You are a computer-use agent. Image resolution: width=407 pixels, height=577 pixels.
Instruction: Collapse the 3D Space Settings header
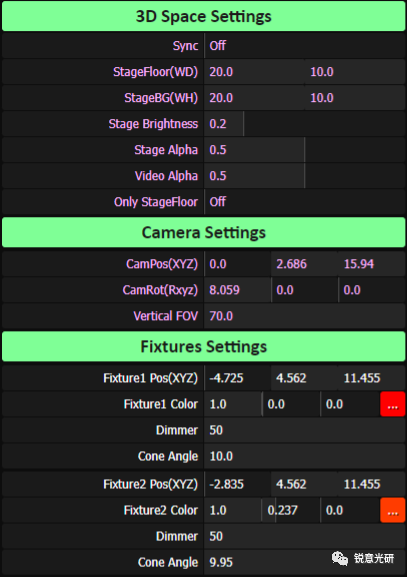click(204, 16)
